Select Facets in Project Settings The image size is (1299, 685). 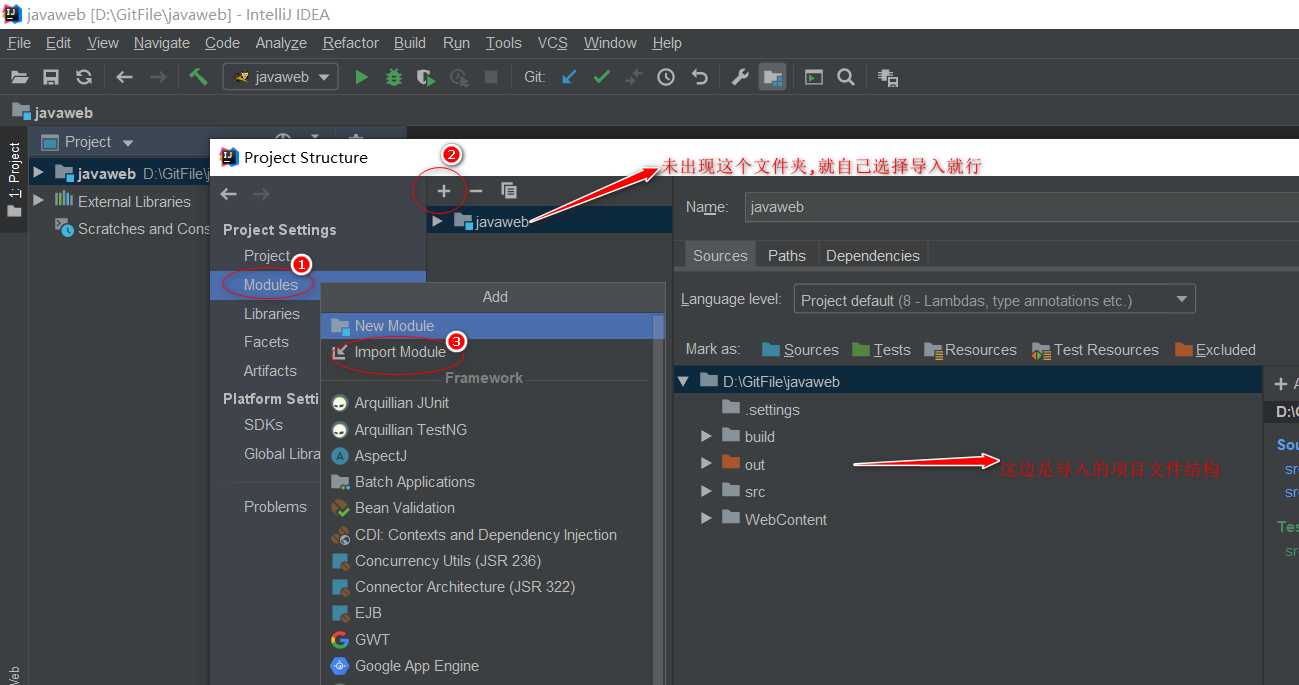266,342
